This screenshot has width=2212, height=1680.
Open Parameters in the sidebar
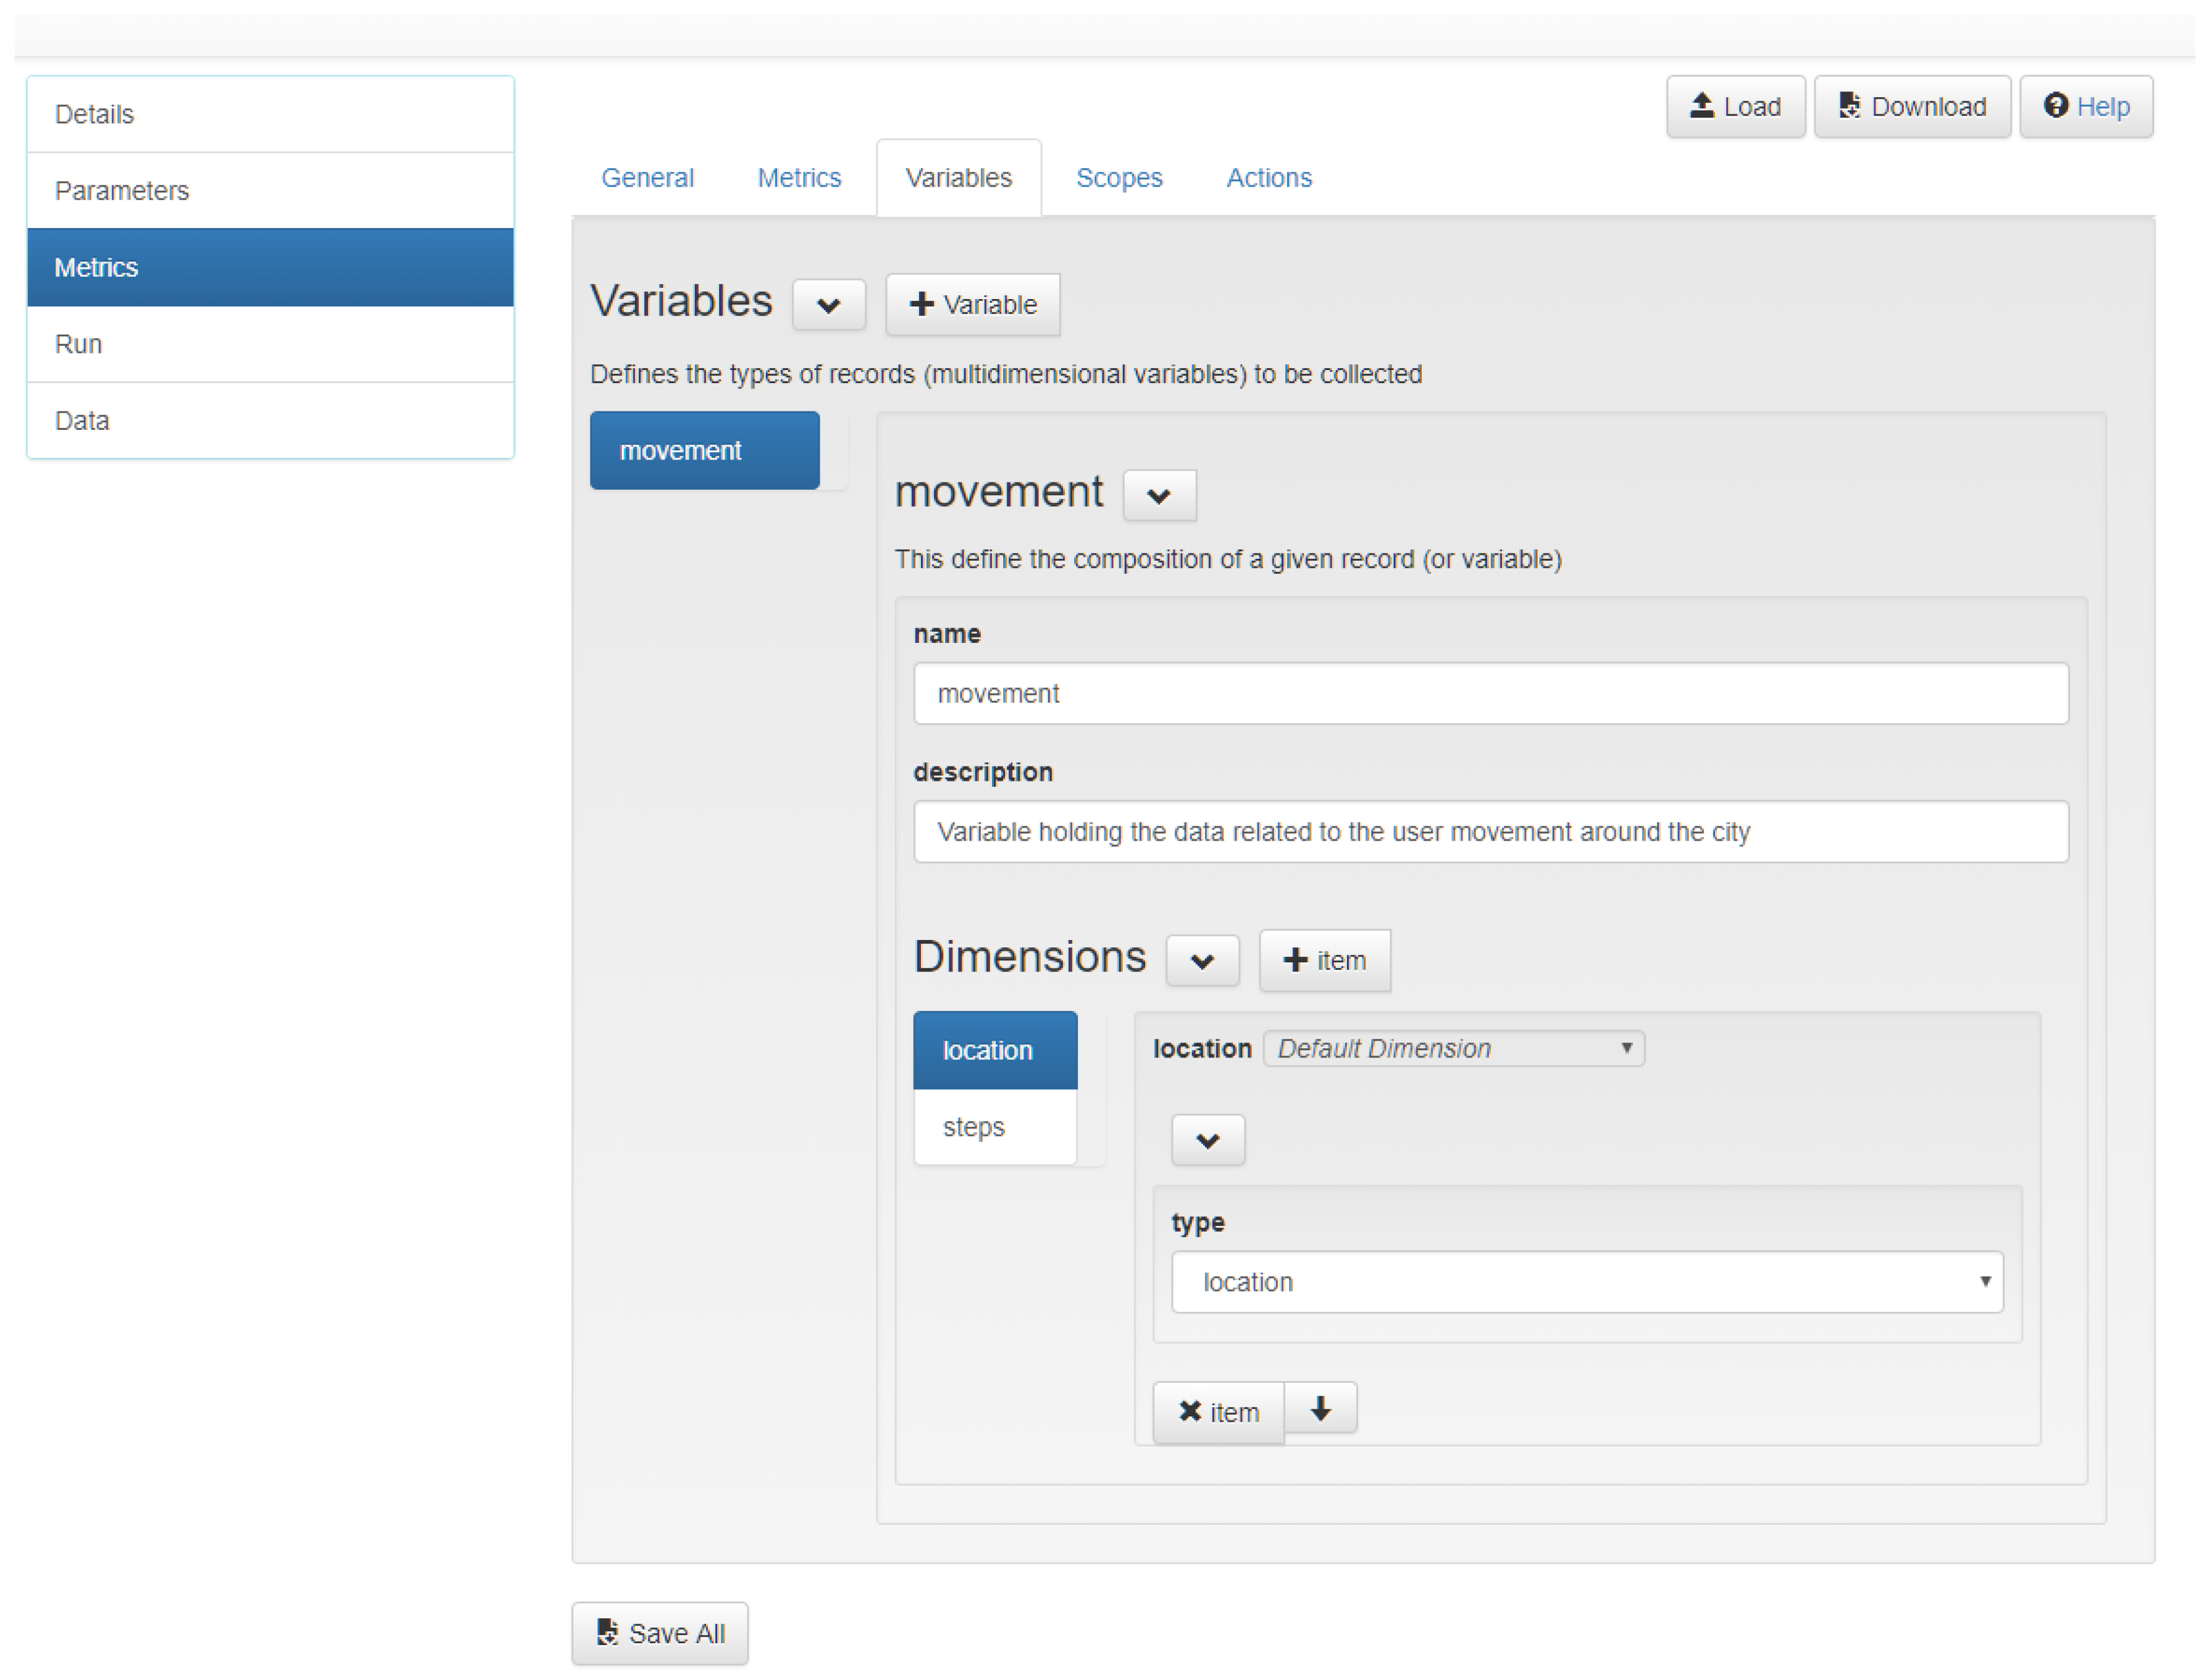point(270,191)
